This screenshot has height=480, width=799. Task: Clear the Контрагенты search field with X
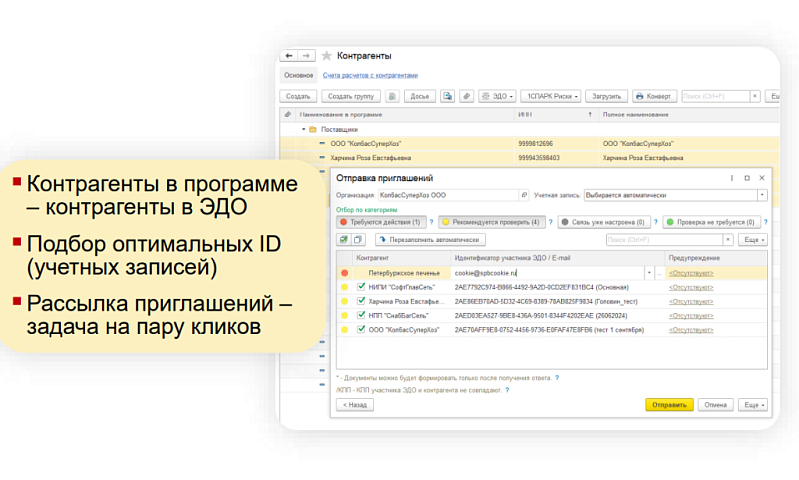[x=755, y=96]
